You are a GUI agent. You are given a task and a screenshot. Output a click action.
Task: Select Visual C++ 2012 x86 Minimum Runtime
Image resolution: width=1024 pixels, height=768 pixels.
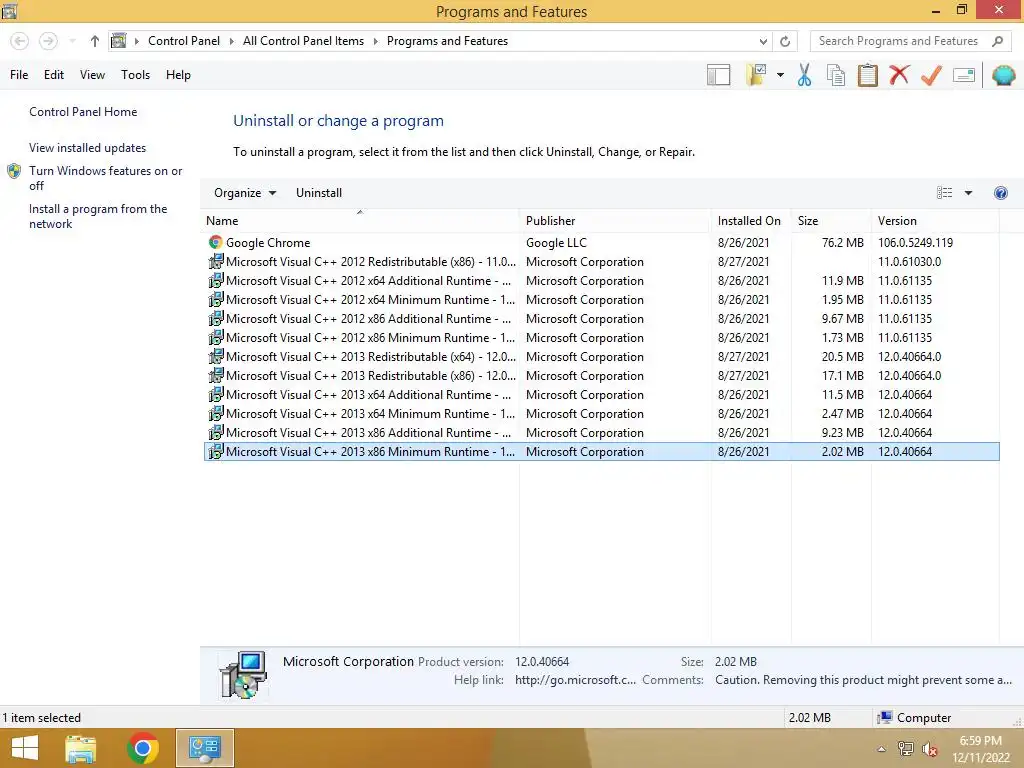[x=601, y=338]
